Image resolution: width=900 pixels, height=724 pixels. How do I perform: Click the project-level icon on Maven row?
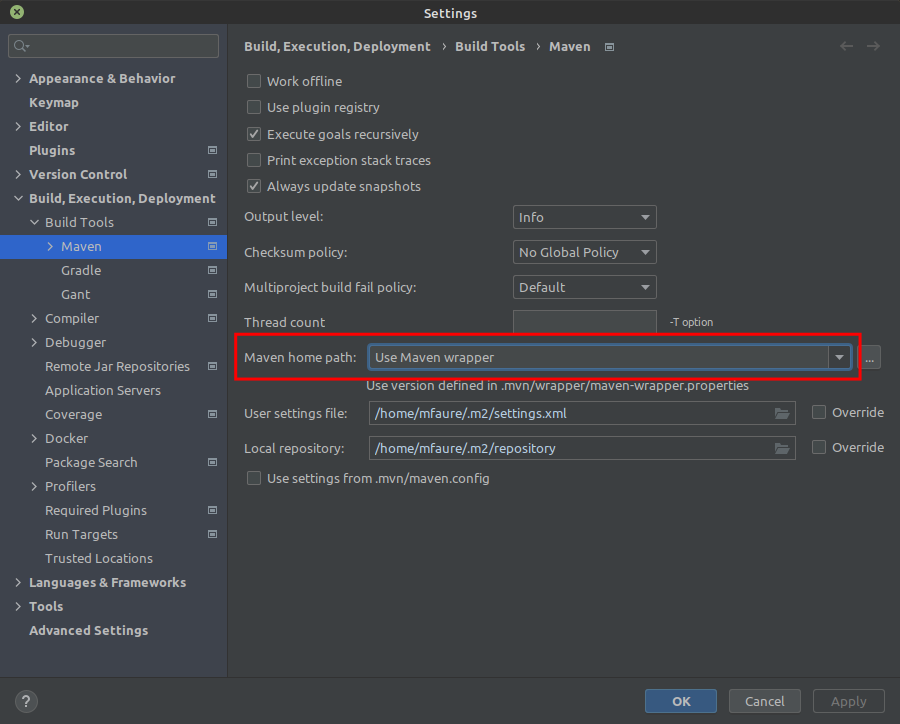212,246
